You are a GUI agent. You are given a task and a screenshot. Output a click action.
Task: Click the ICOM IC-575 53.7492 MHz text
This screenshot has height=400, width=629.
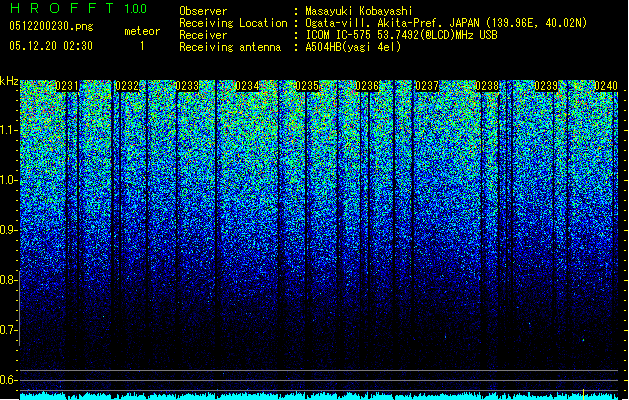tap(401, 35)
